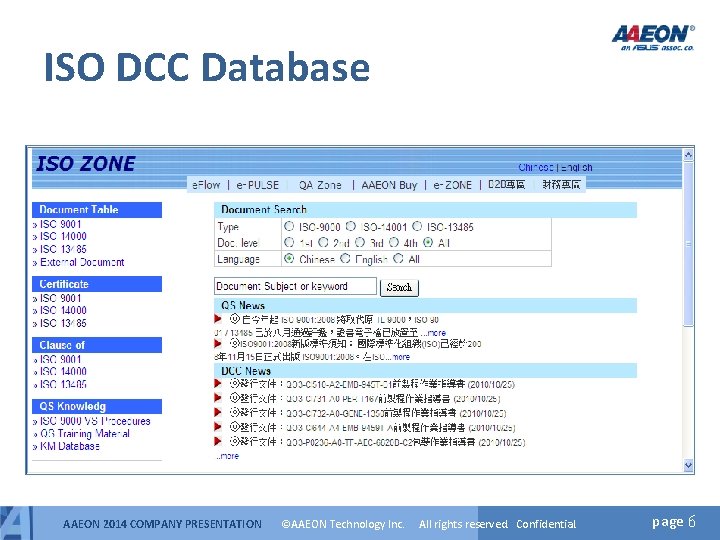Viewport: 720px width, 540px height.
Task: Select All for Language radio
Action: 398,259
